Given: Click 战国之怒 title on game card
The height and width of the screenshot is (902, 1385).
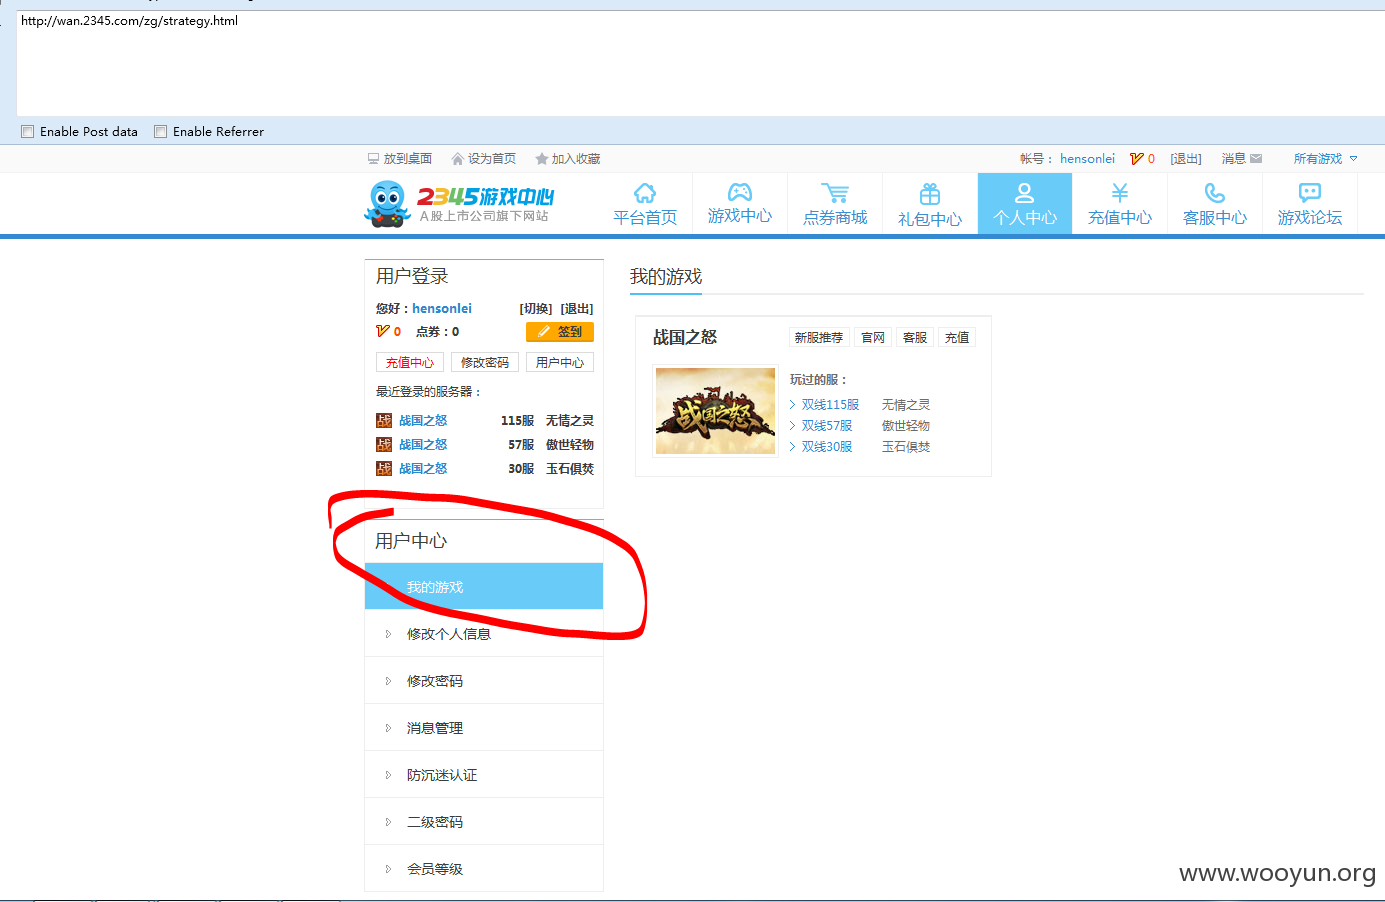Looking at the screenshot, I should [685, 338].
